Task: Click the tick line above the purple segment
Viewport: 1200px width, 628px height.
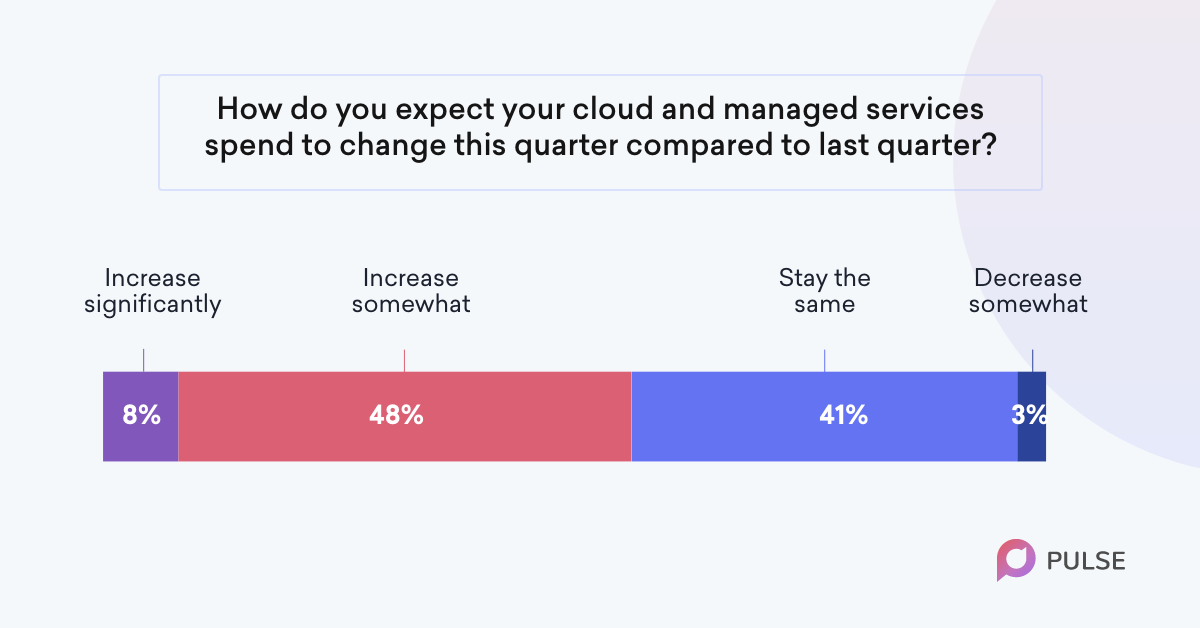Action: pos(143,360)
